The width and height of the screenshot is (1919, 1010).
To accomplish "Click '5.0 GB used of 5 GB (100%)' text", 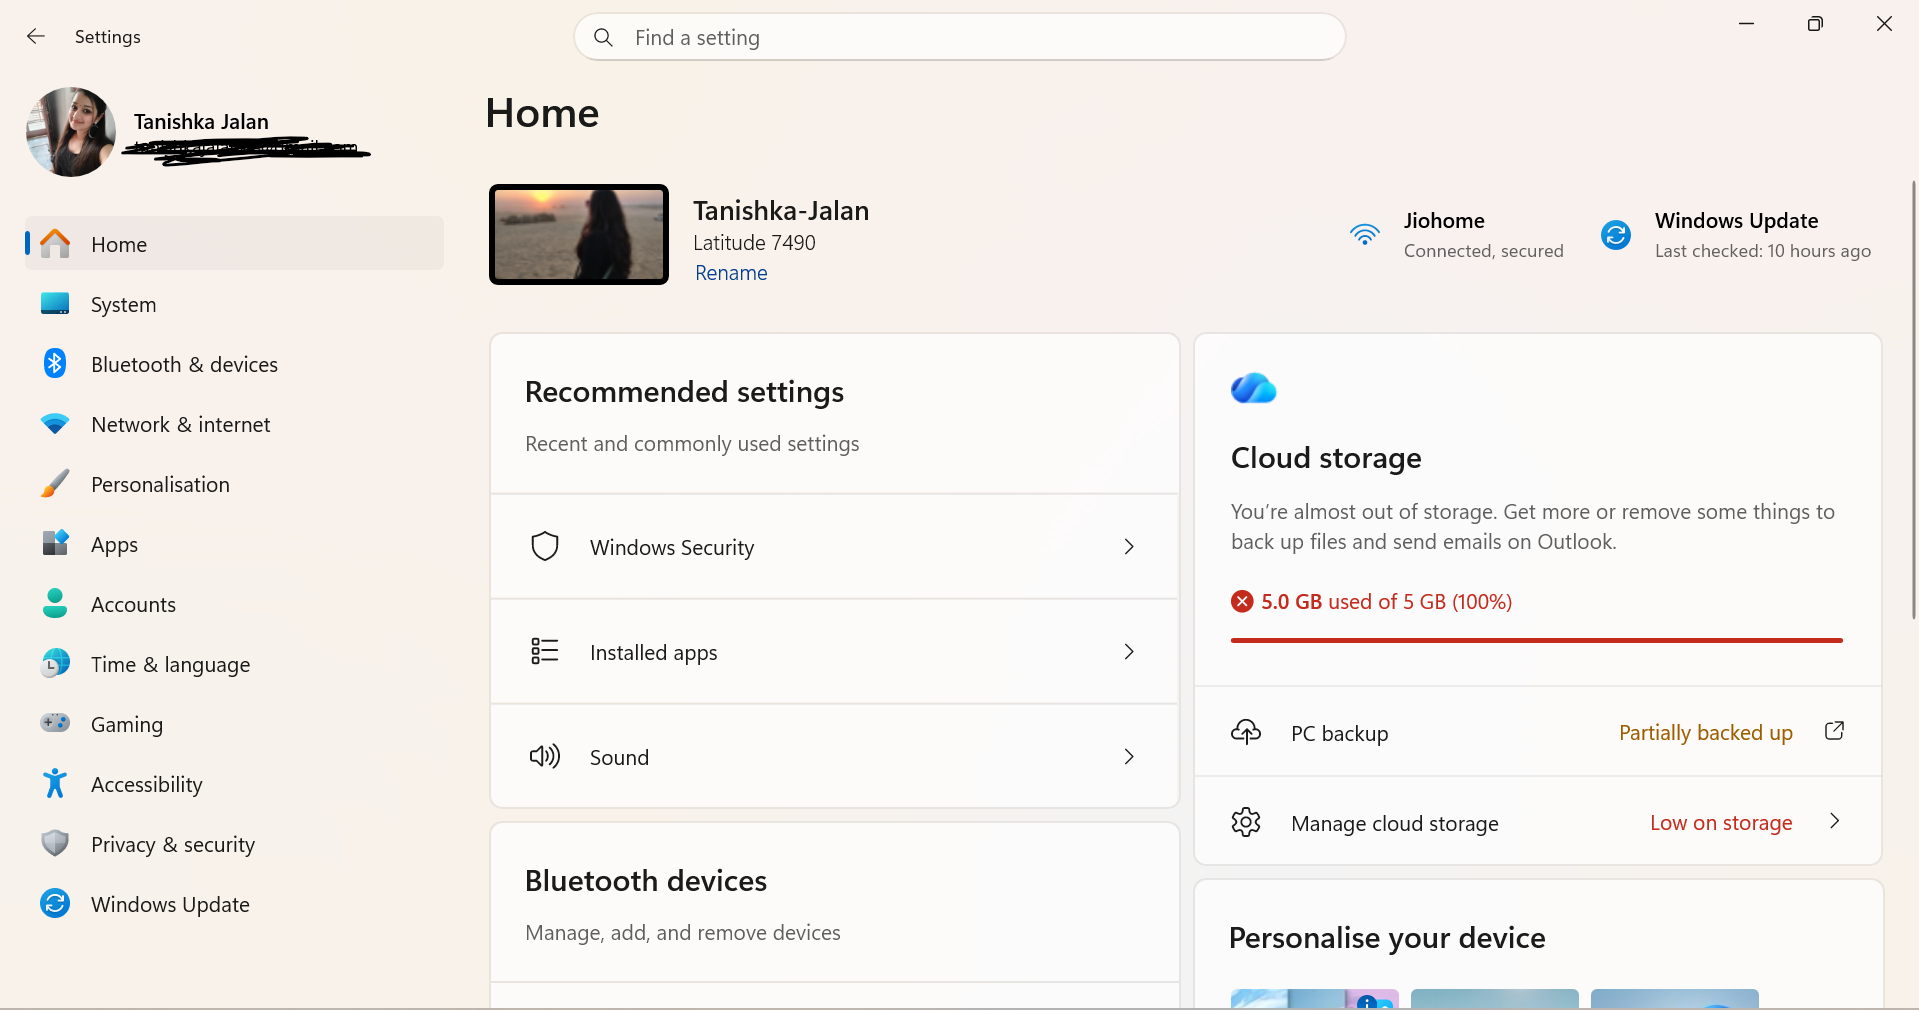I will 1386,602.
